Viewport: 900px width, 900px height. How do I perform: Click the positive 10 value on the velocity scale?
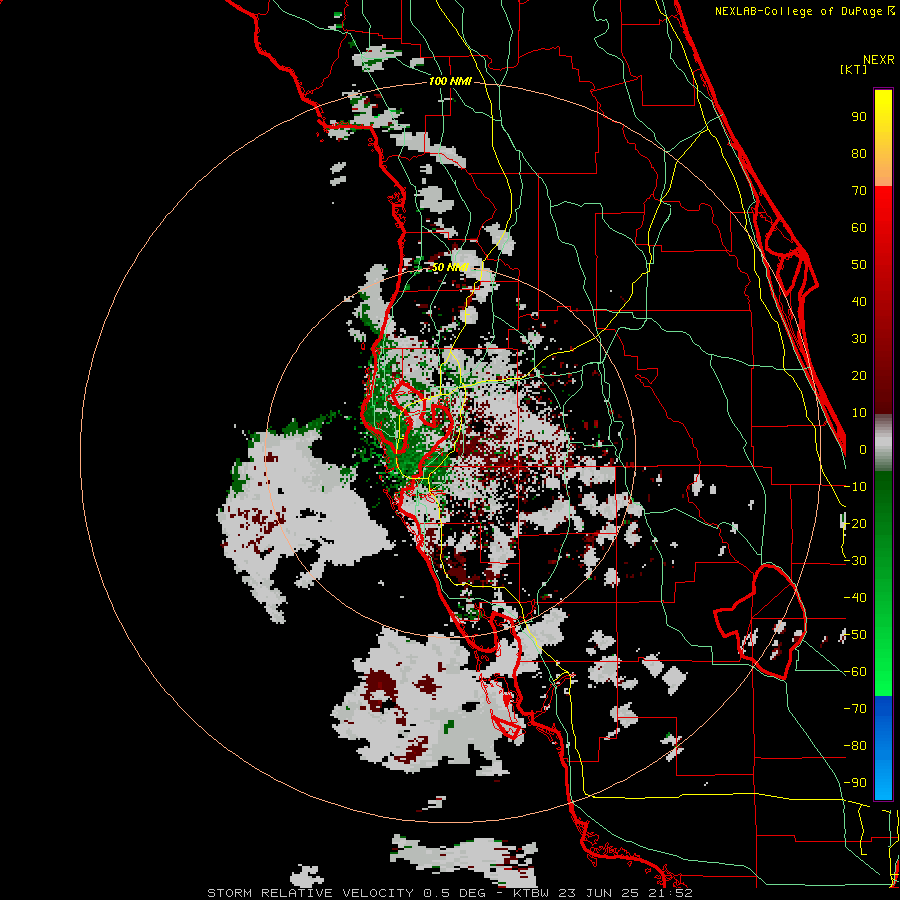click(859, 412)
